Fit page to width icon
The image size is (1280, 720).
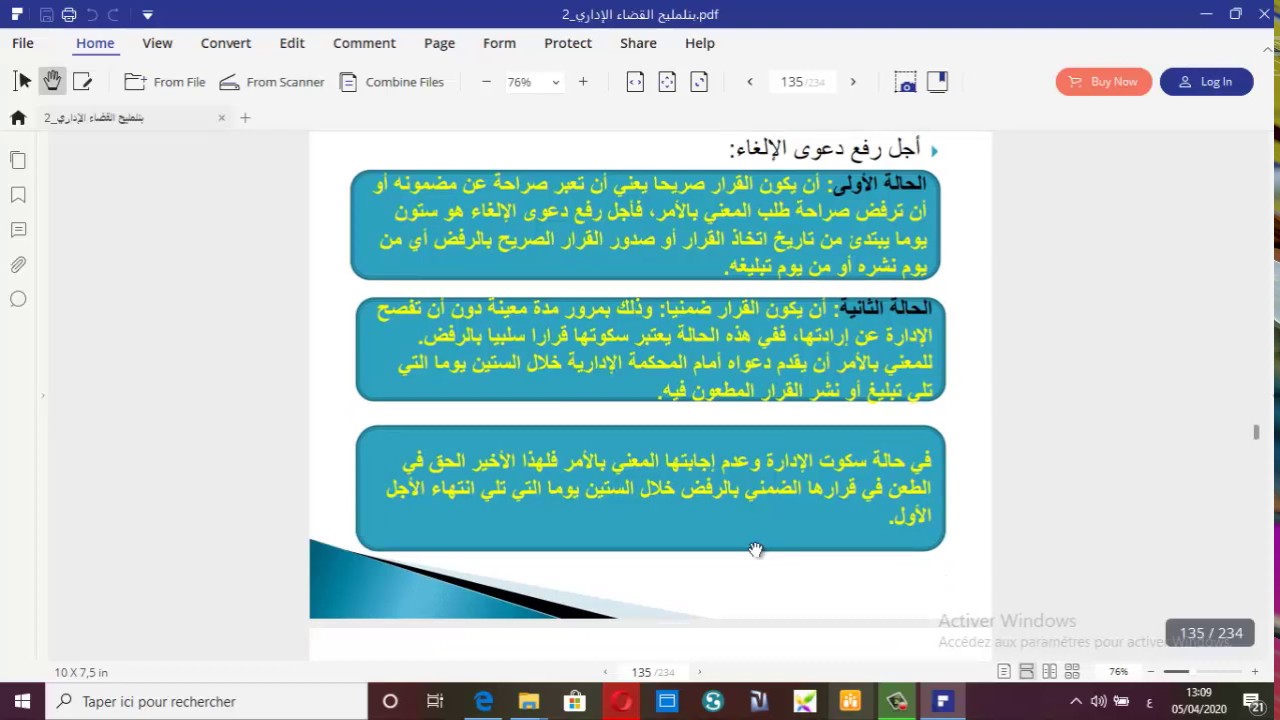pyautogui.click(x=635, y=82)
